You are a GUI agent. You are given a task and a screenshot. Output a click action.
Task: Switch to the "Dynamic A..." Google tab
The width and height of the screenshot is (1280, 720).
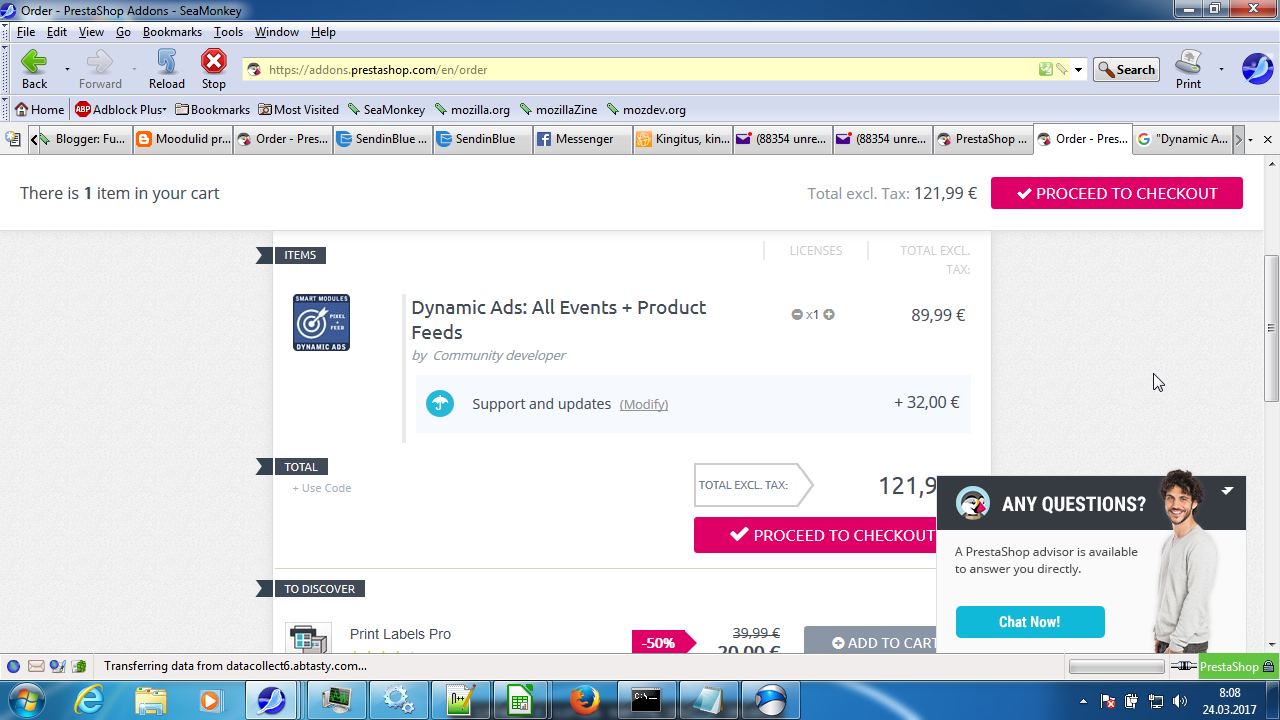click(x=1183, y=140)
